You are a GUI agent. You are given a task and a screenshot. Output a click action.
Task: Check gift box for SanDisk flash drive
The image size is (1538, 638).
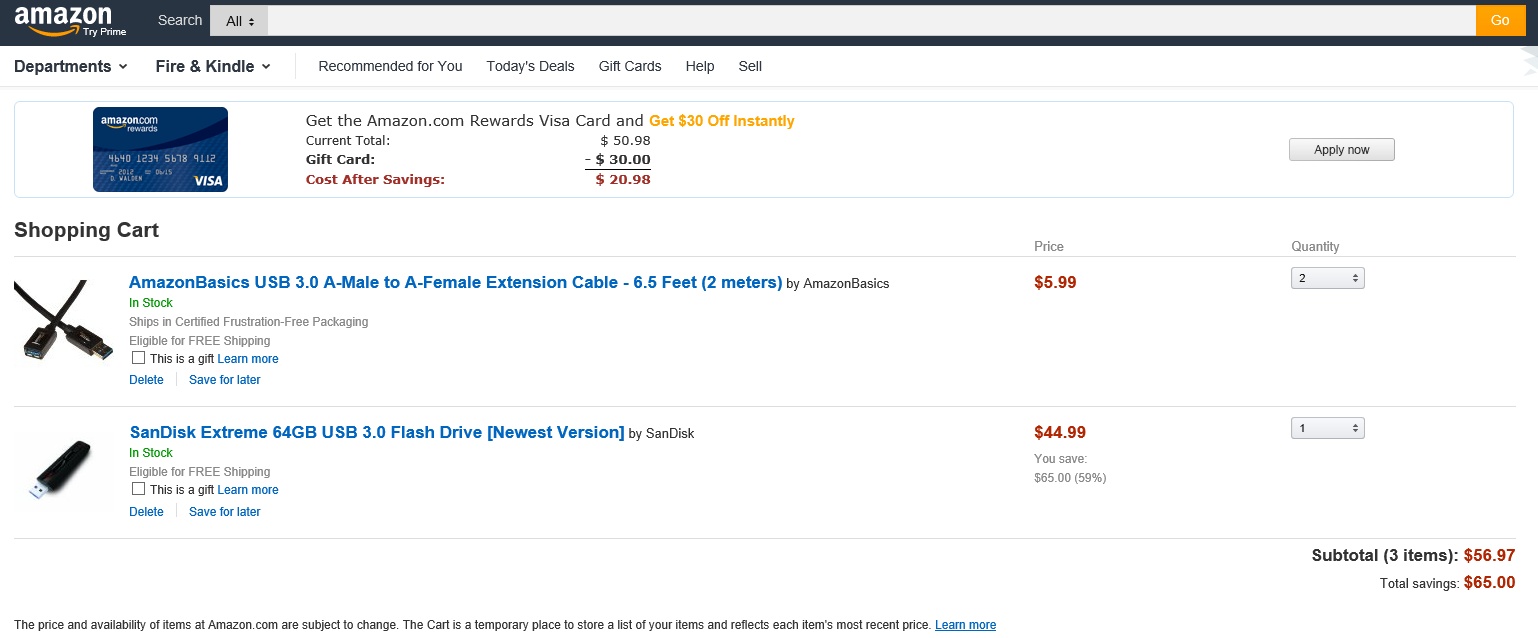pyautogui.click(x=139, y=489)
